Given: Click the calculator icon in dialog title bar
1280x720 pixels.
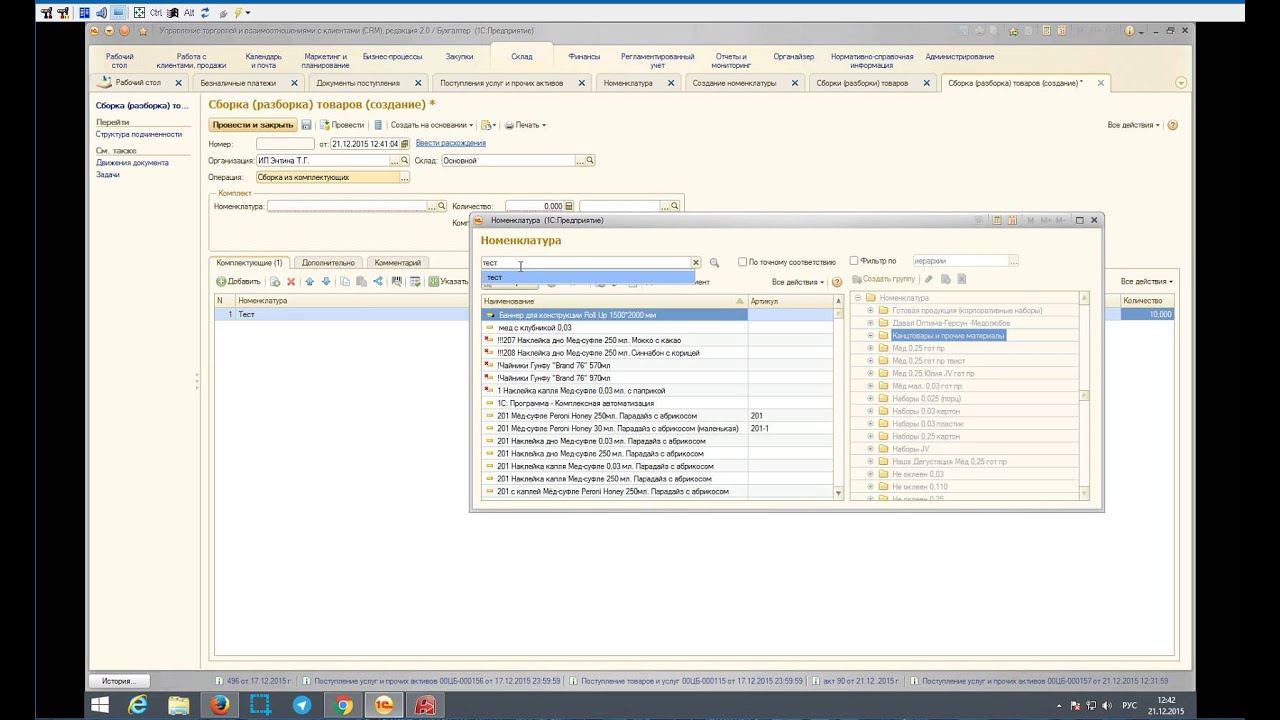Looking at the screenshot, I should [x=997, y=220].
